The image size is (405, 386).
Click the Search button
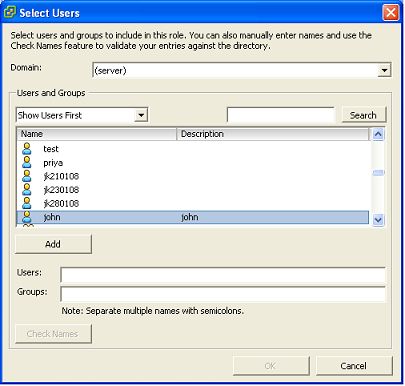(x=363, y=115)
